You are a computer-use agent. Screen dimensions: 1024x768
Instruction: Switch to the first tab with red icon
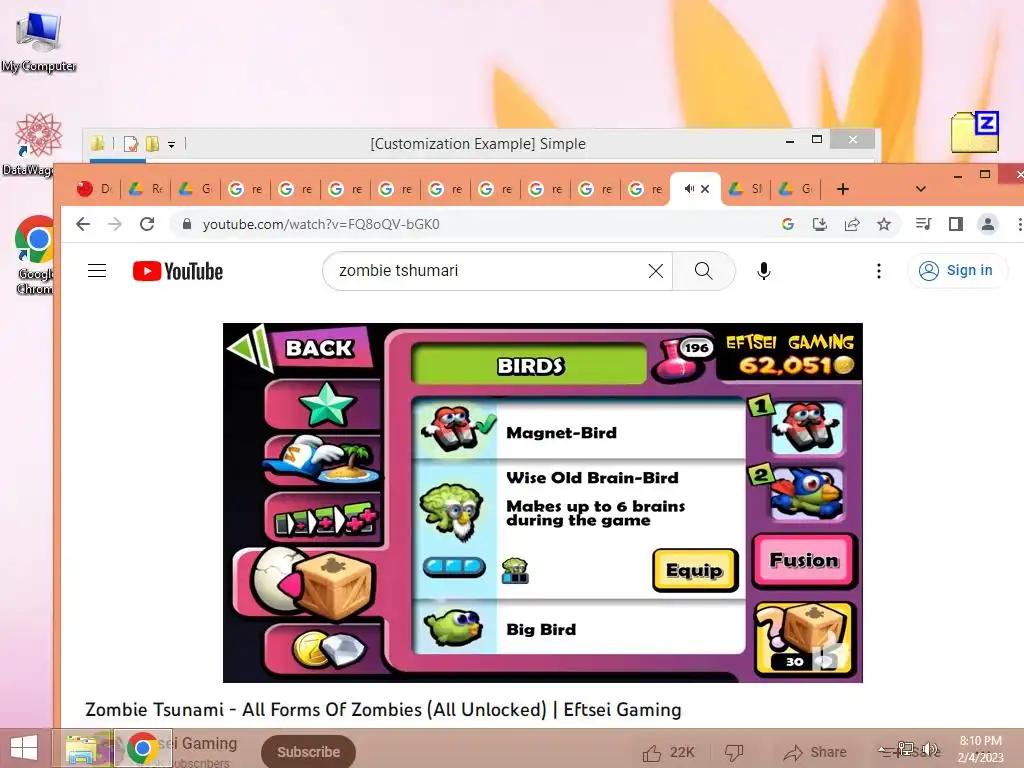(94, 189)
